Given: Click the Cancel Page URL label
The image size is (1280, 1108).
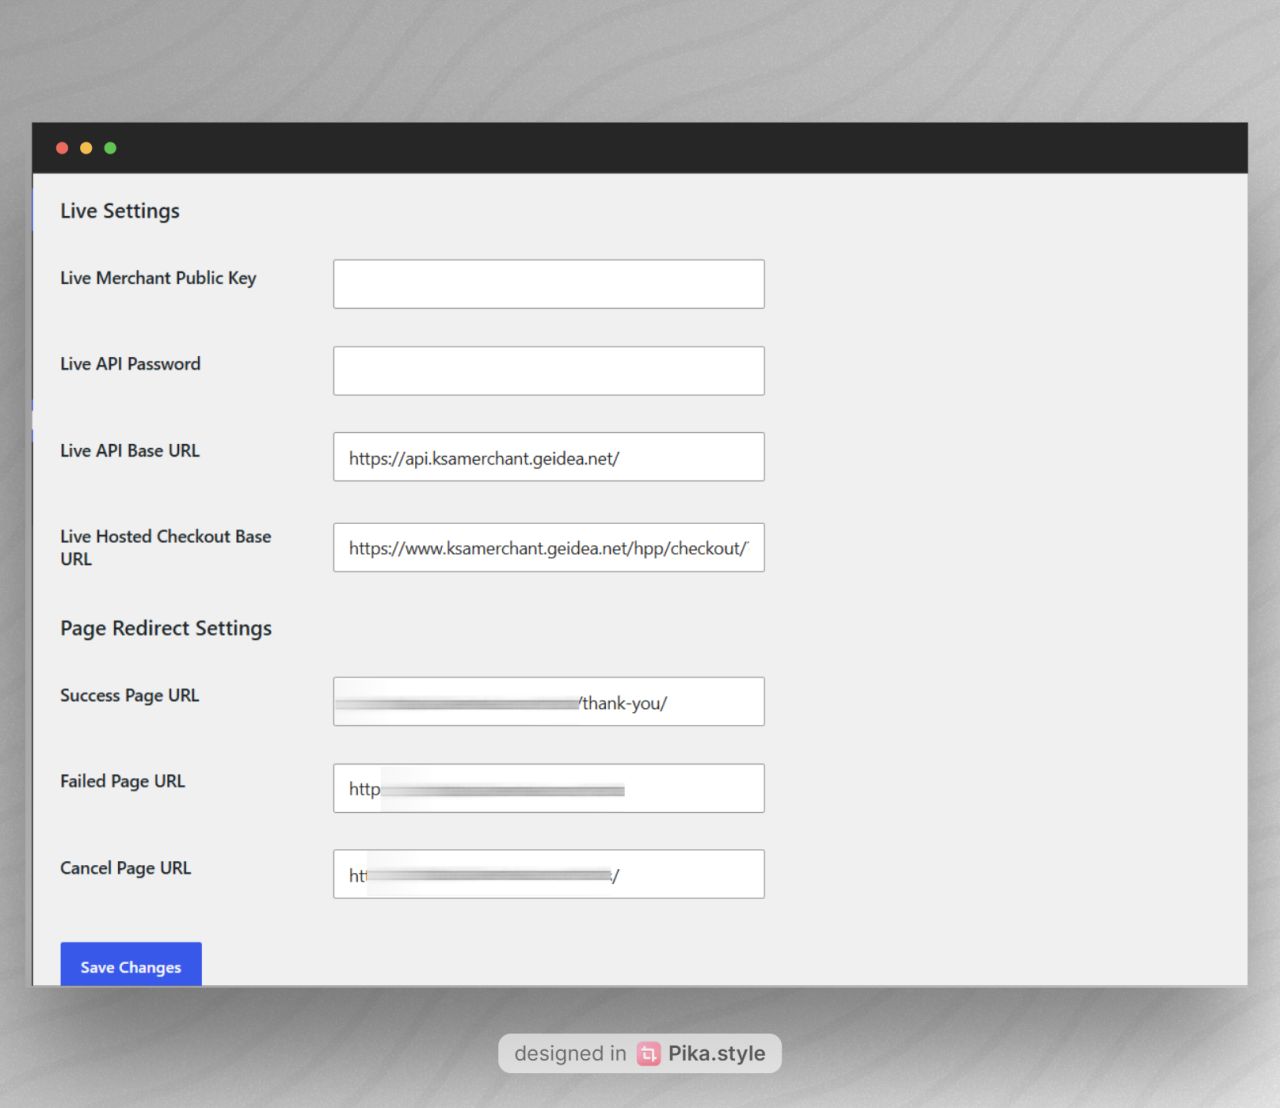Looking at the screenshot, I should pos(126,868).
